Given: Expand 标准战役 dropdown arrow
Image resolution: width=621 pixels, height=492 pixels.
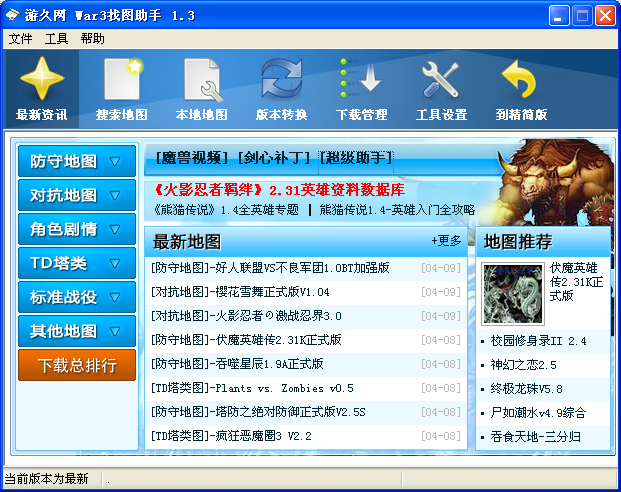Looking at the screenshot, I should [x=115, y=297].
